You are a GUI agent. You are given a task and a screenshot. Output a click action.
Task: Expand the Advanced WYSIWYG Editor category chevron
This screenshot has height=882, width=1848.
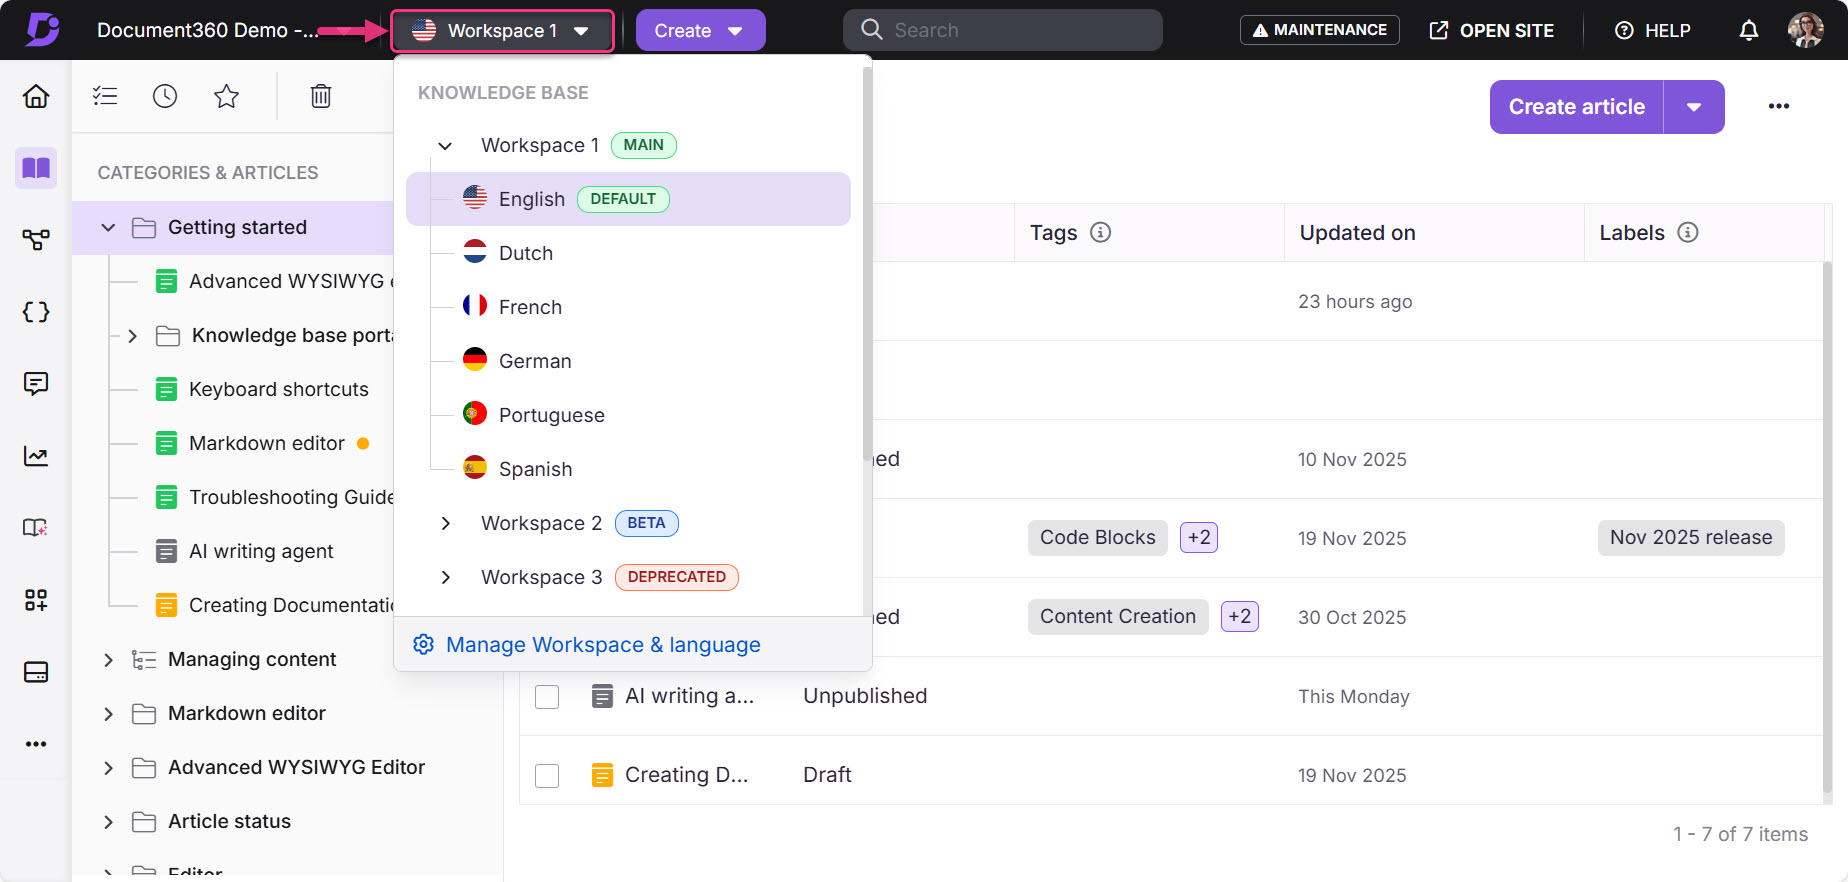[108, 767]
